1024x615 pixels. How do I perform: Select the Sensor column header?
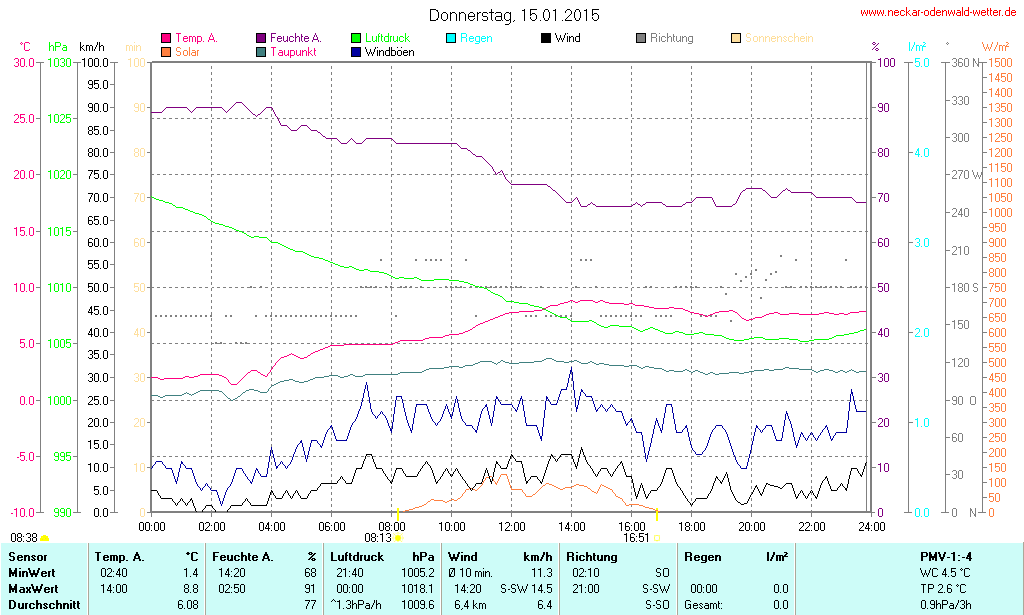click(x=26, y=556)
